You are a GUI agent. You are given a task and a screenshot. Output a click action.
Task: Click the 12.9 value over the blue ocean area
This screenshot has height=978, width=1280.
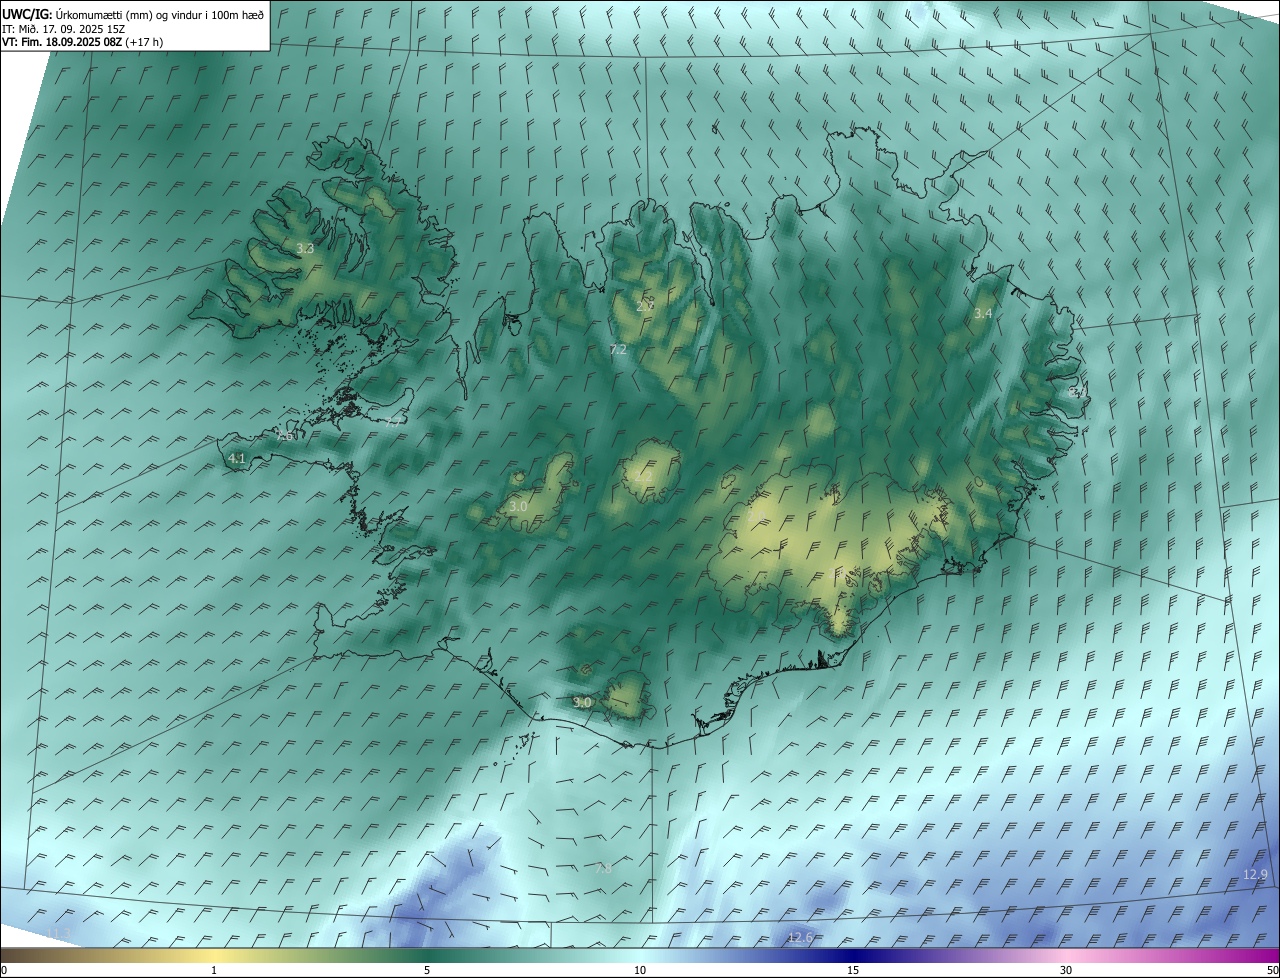click(1255, 874)
